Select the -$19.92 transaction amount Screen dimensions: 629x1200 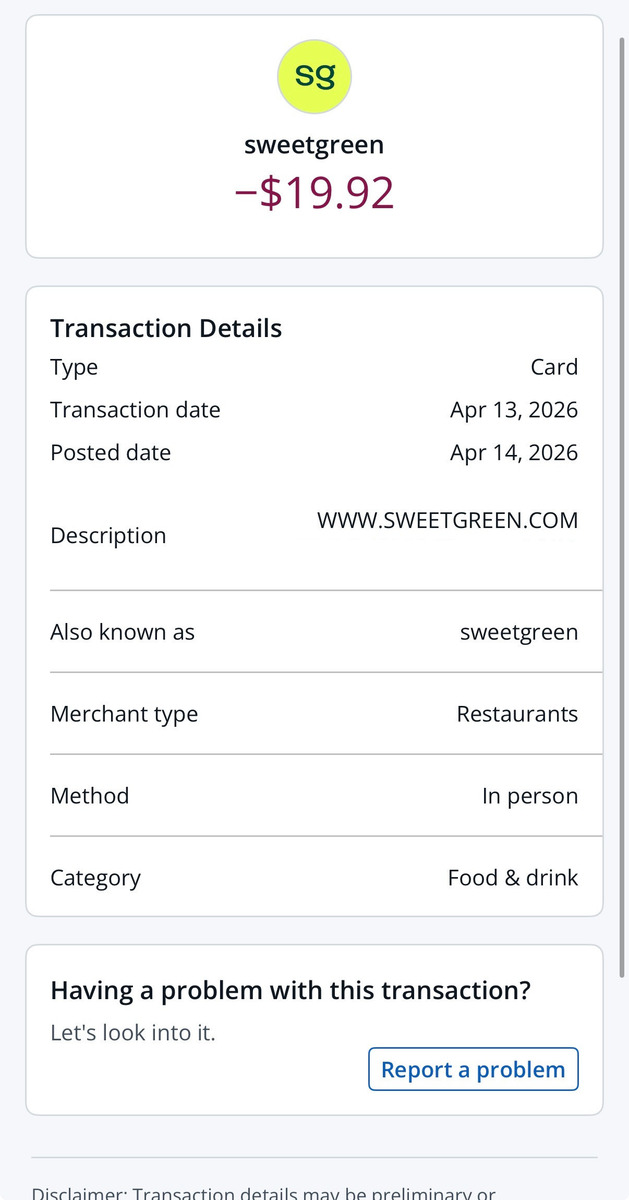point(314,193)
